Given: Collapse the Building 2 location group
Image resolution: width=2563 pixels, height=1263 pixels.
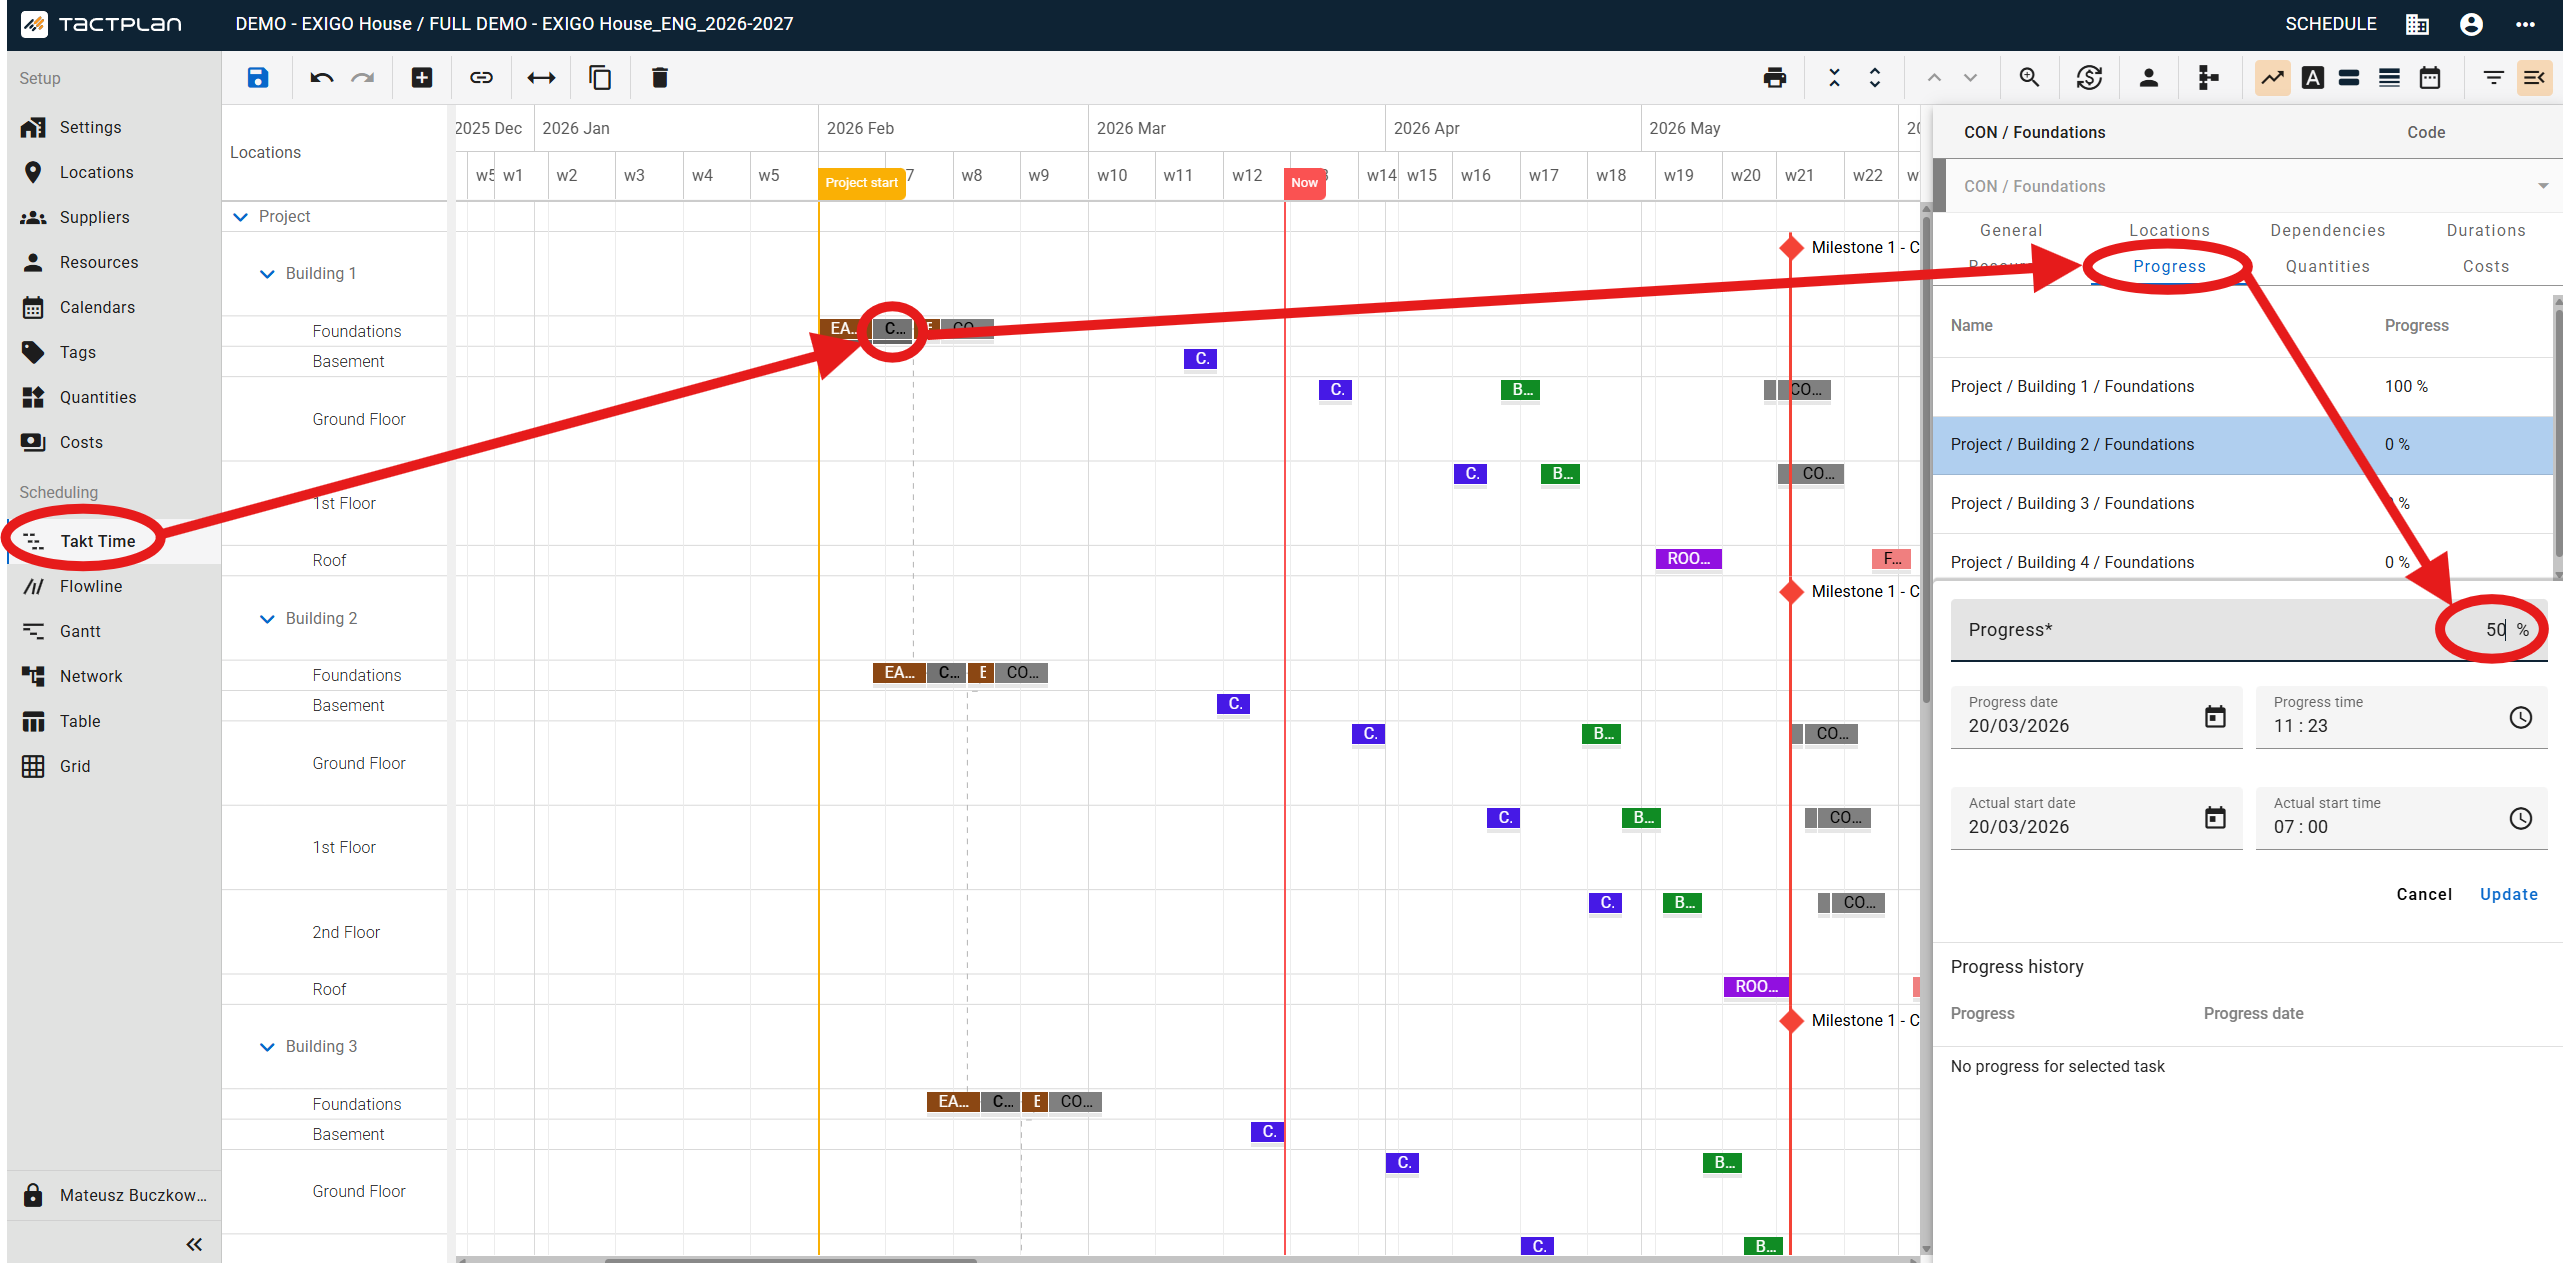Looking at the screenshot, I should point(267,619).
